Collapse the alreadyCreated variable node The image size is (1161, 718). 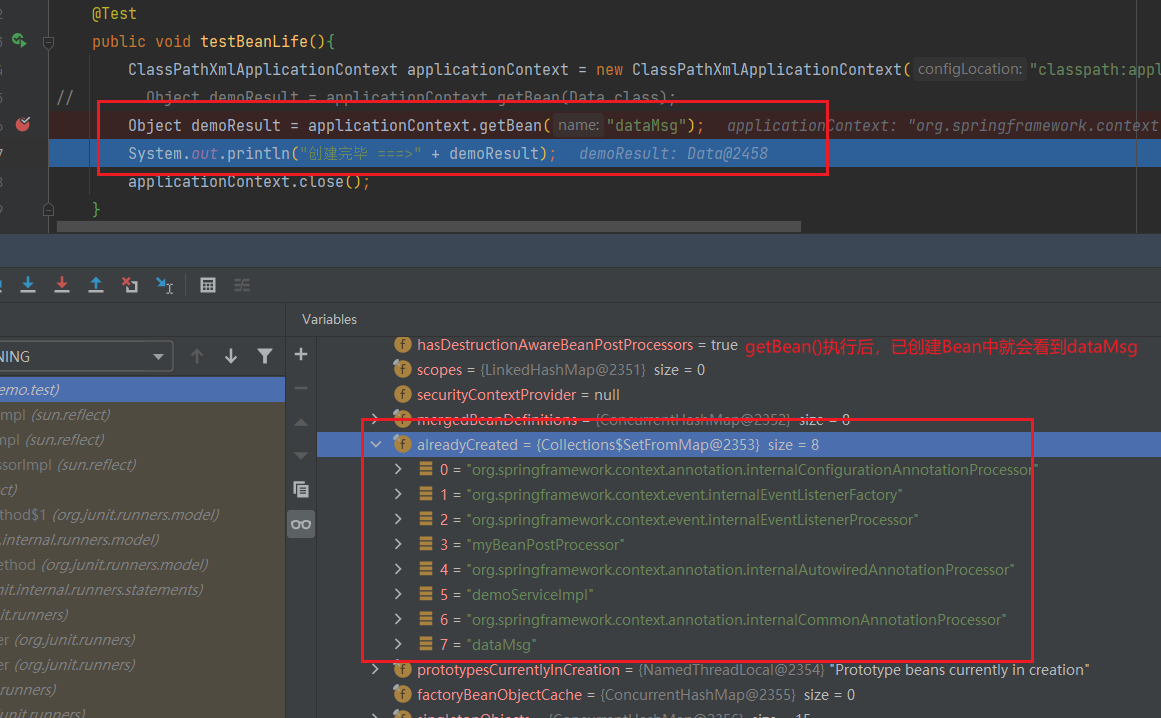[x=376, y=444]
